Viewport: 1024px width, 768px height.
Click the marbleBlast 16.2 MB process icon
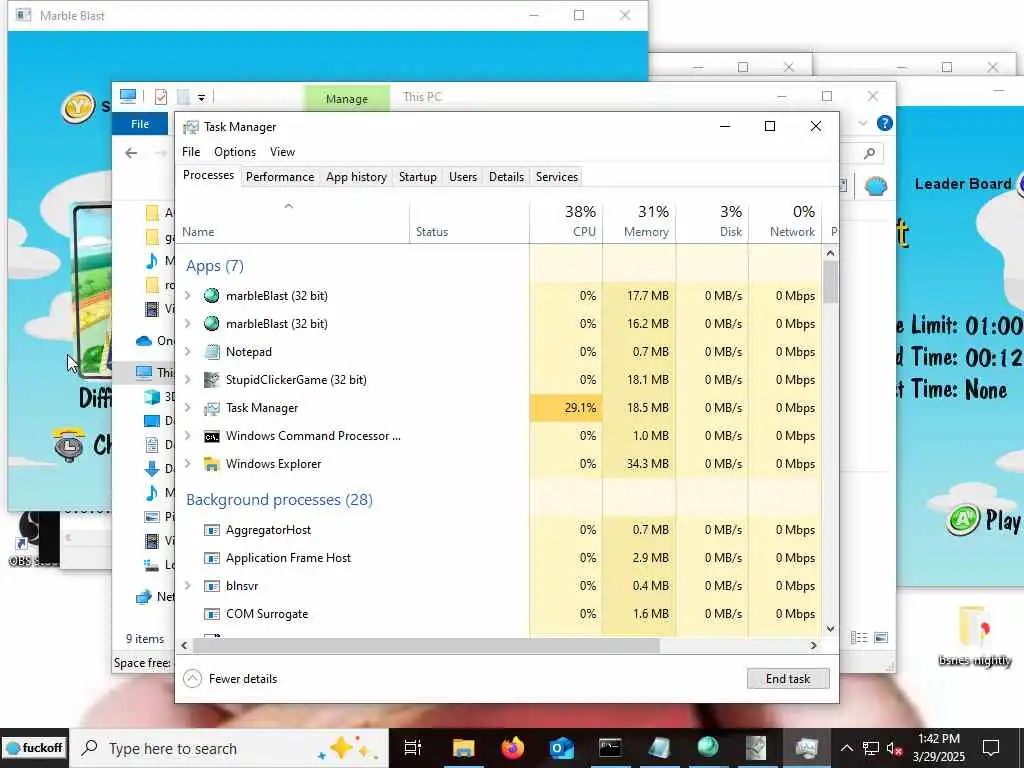pyautogui.click(x=212, y=324)
